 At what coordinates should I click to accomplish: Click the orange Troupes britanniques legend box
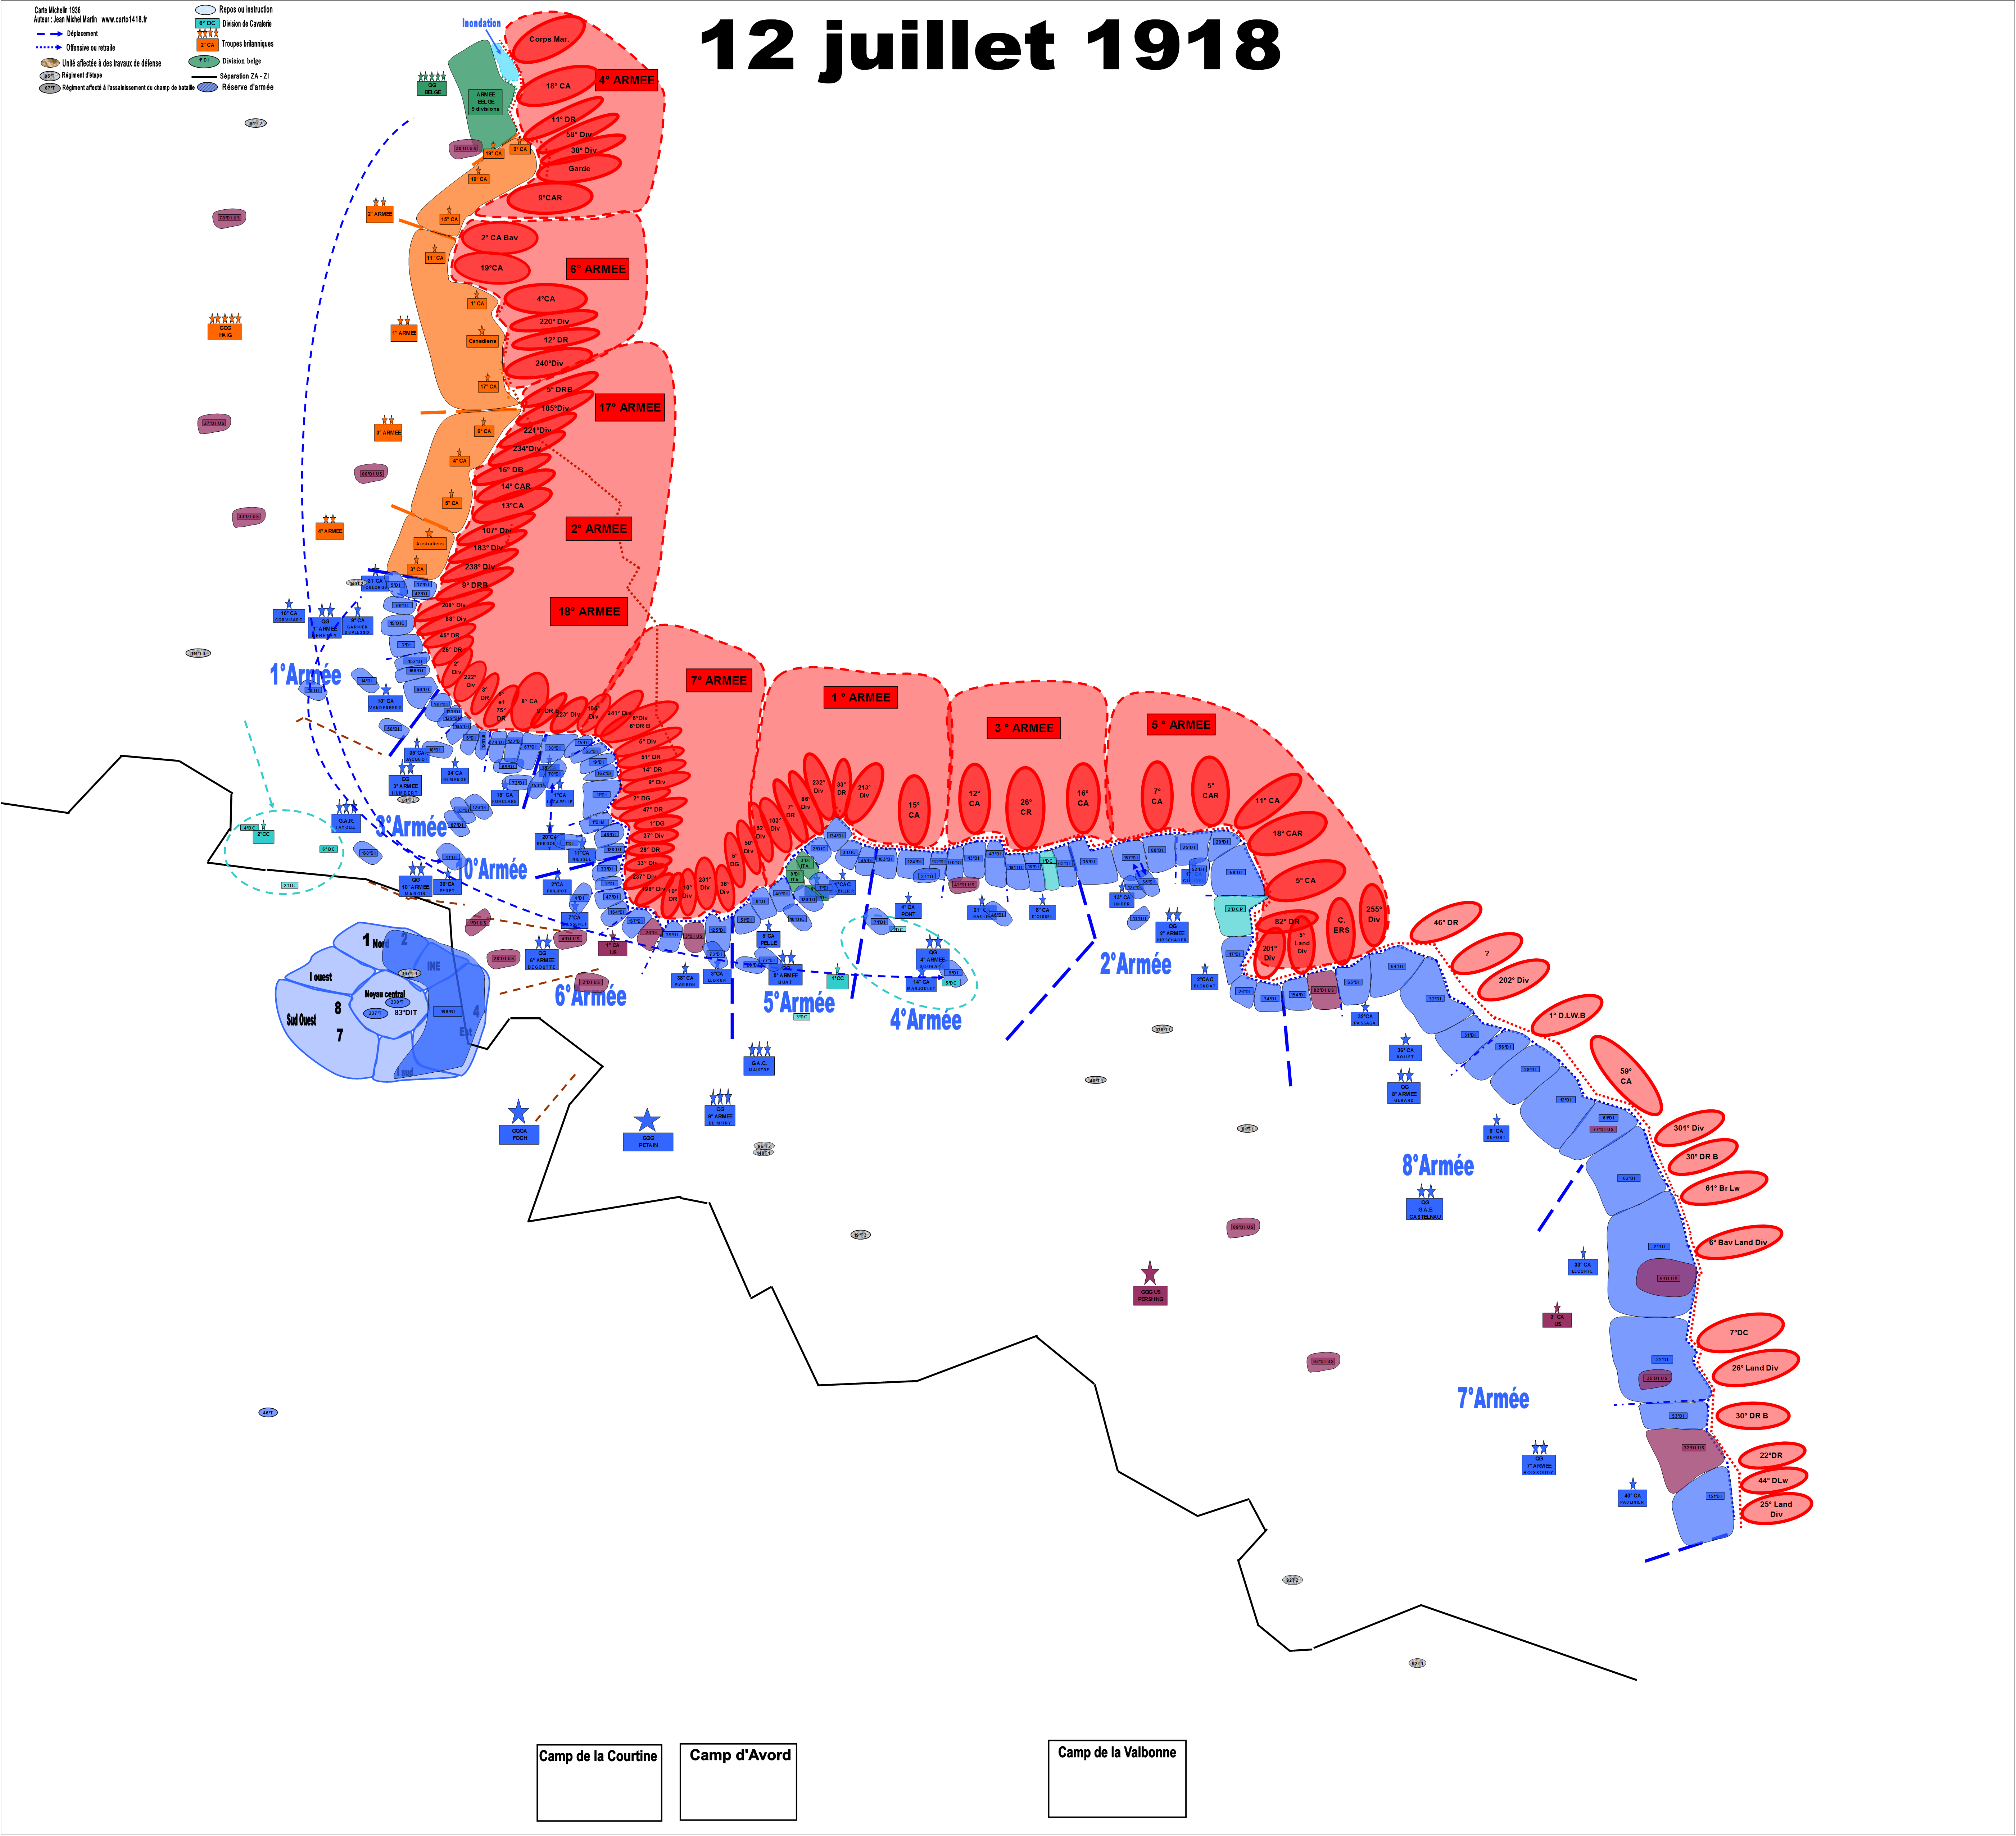coord(208,45)
